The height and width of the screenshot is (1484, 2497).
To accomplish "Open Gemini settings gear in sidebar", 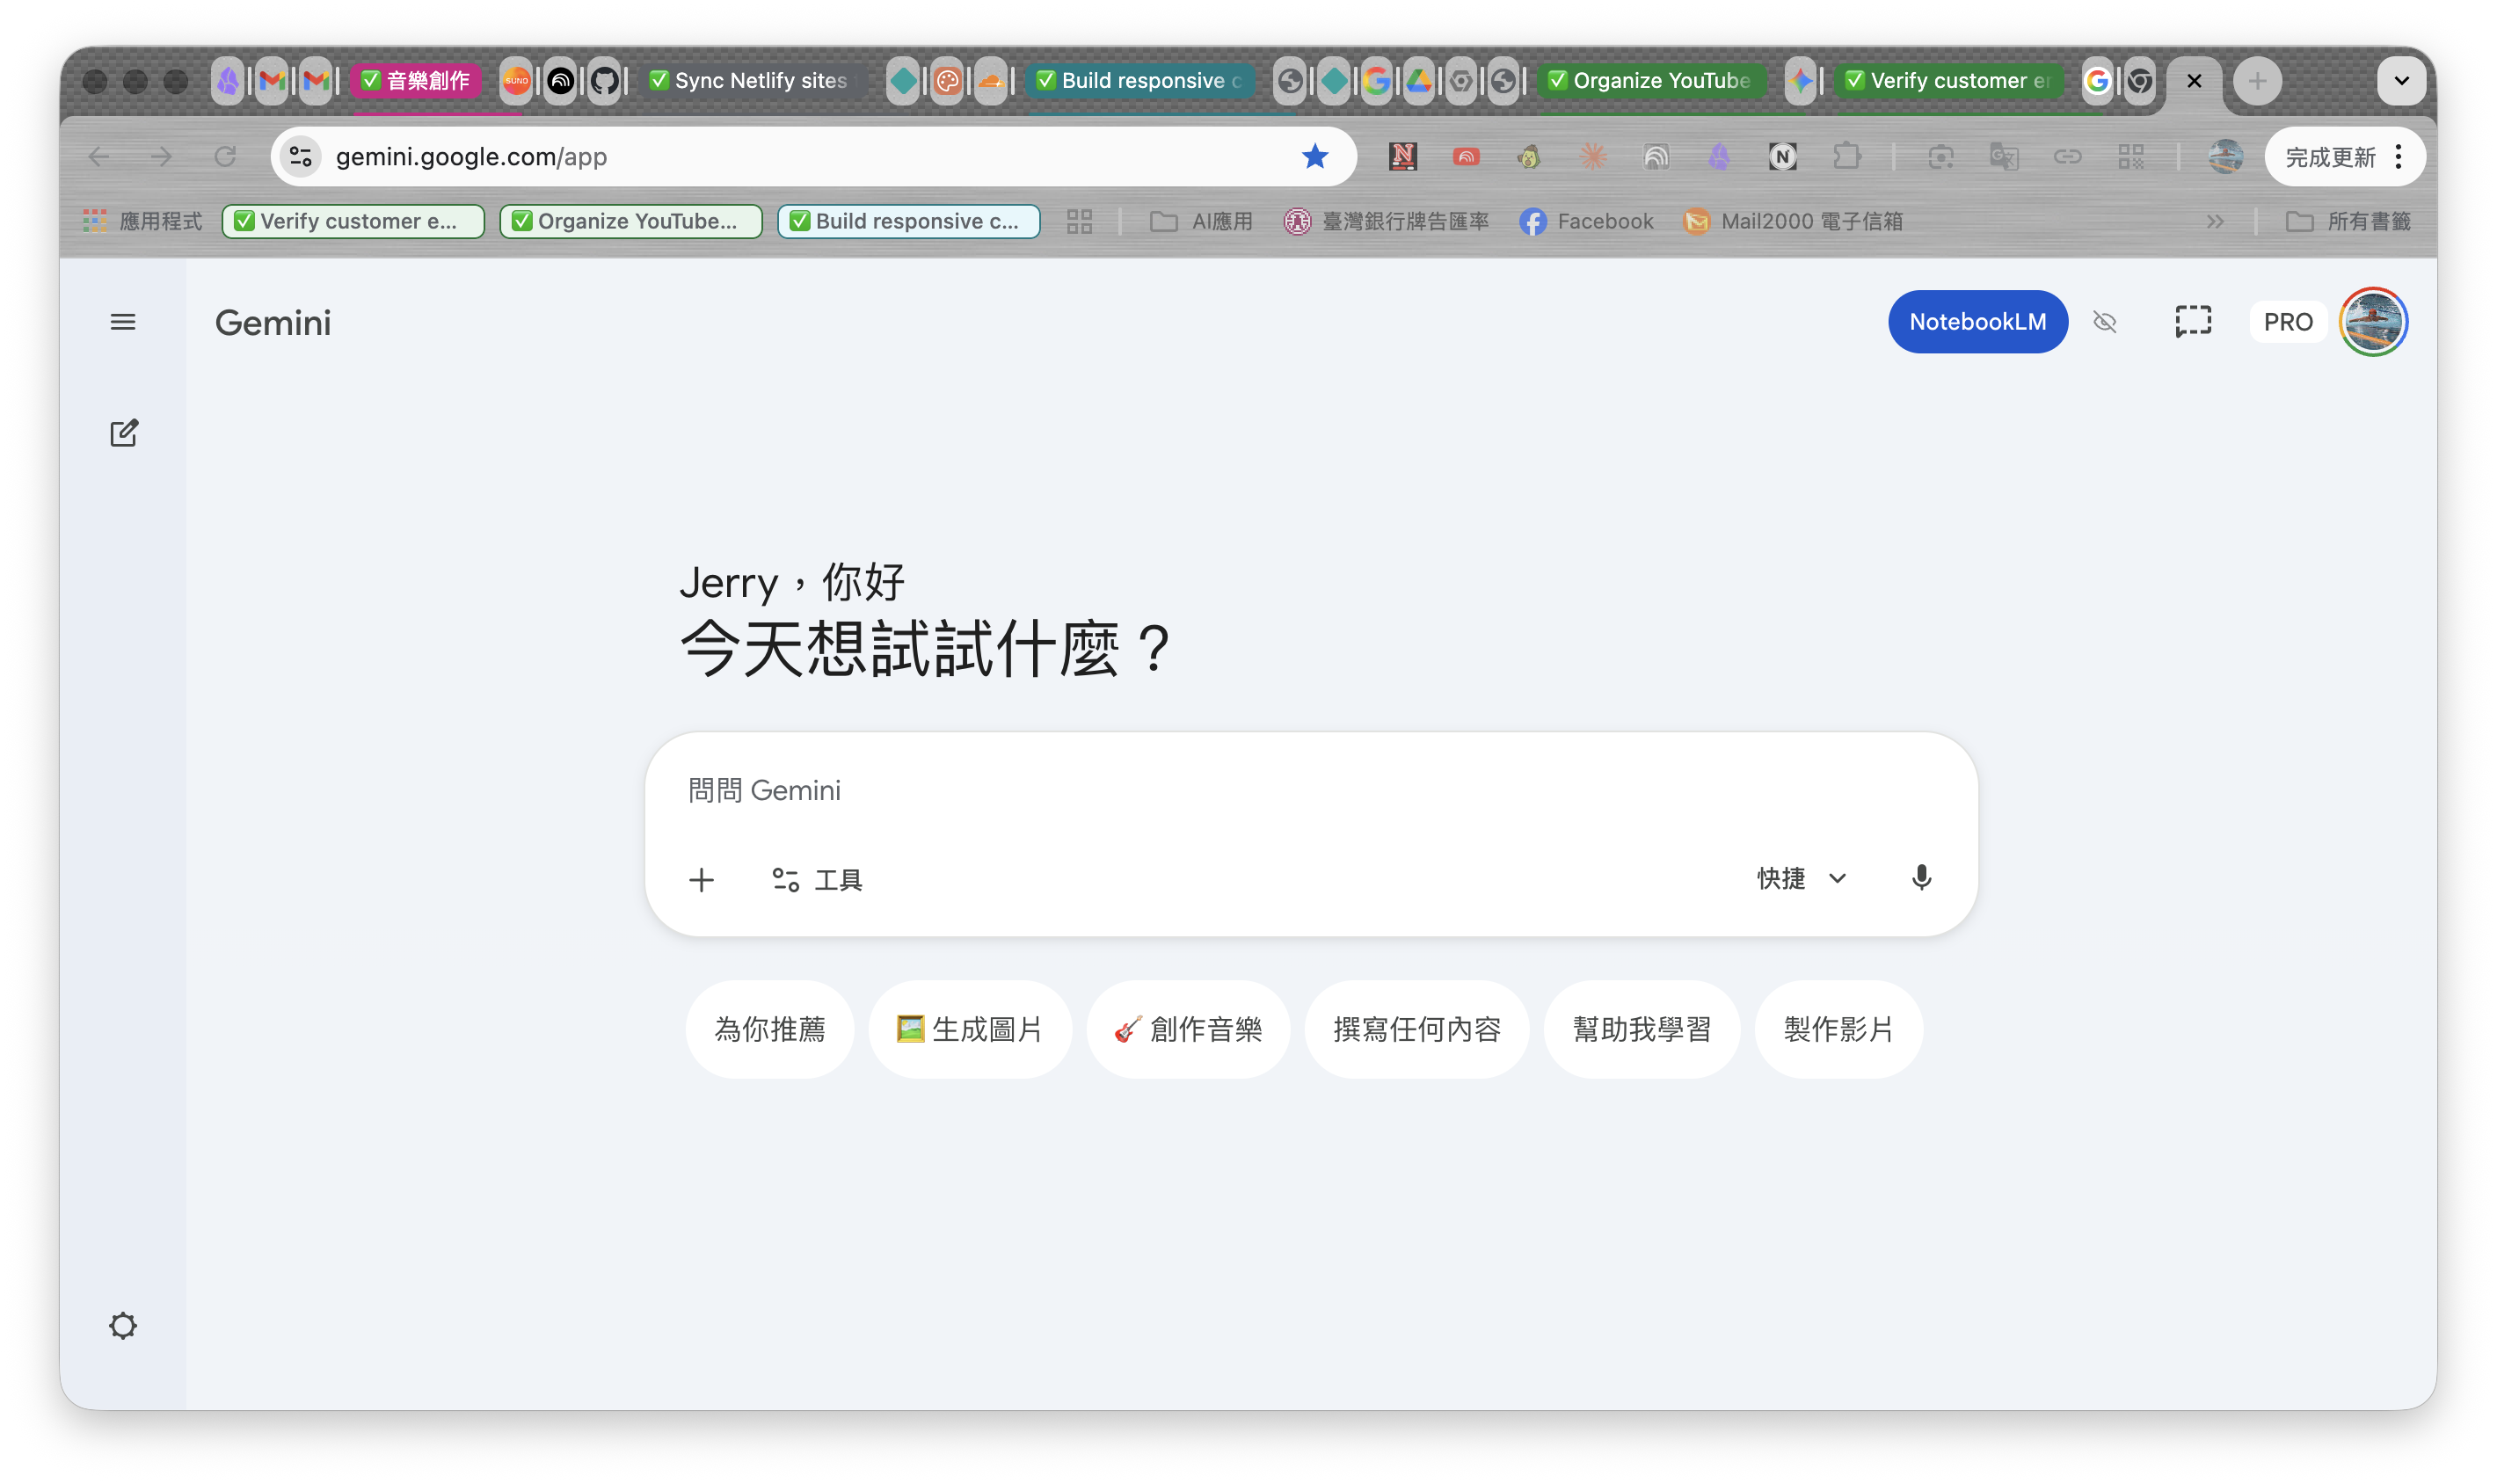I will (123, 1326).
